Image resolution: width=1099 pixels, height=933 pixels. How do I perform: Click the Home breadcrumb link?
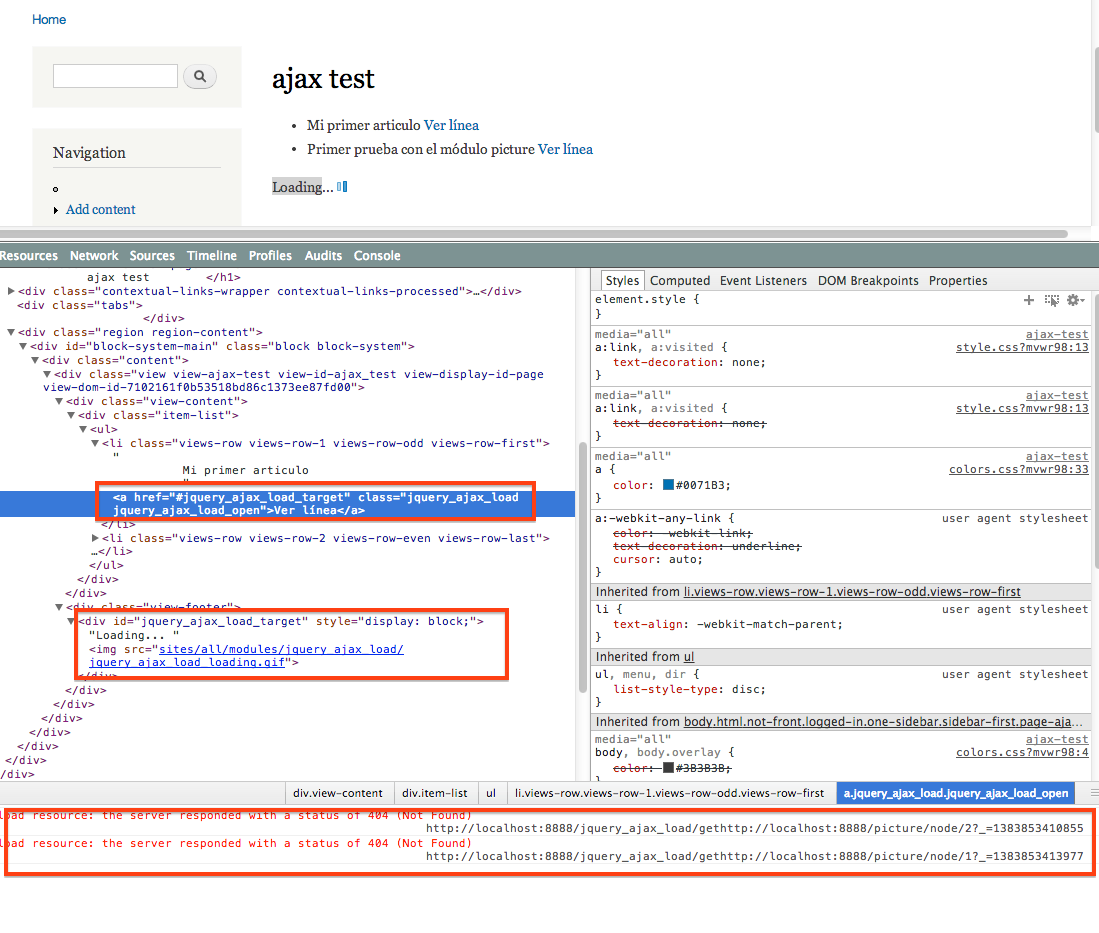click(49, 19)
